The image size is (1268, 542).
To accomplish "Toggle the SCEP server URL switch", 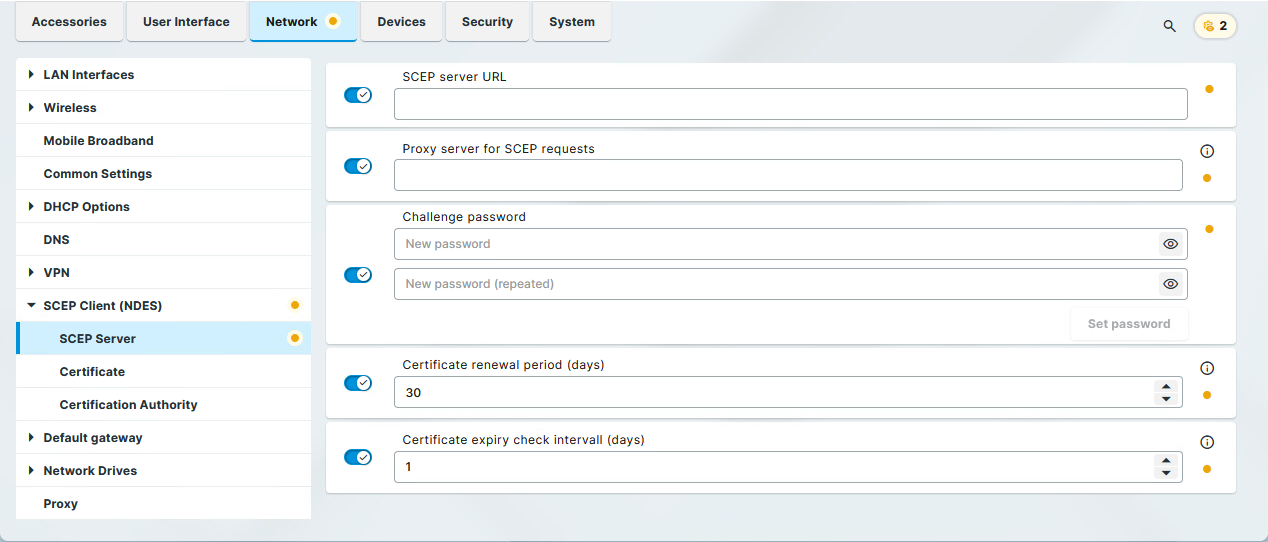I will point(358,95).
